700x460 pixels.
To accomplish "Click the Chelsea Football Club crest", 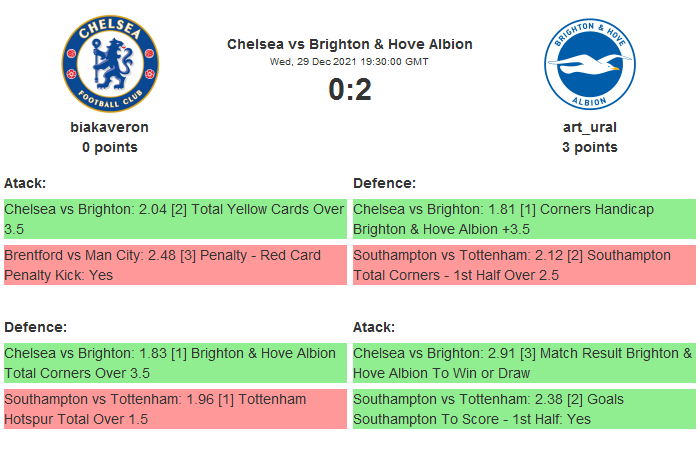I will [x=109, y=64].
